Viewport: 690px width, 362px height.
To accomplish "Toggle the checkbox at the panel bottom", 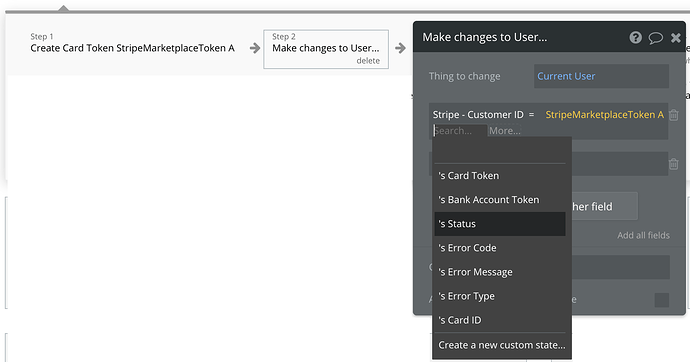I will tap(661, 300).
